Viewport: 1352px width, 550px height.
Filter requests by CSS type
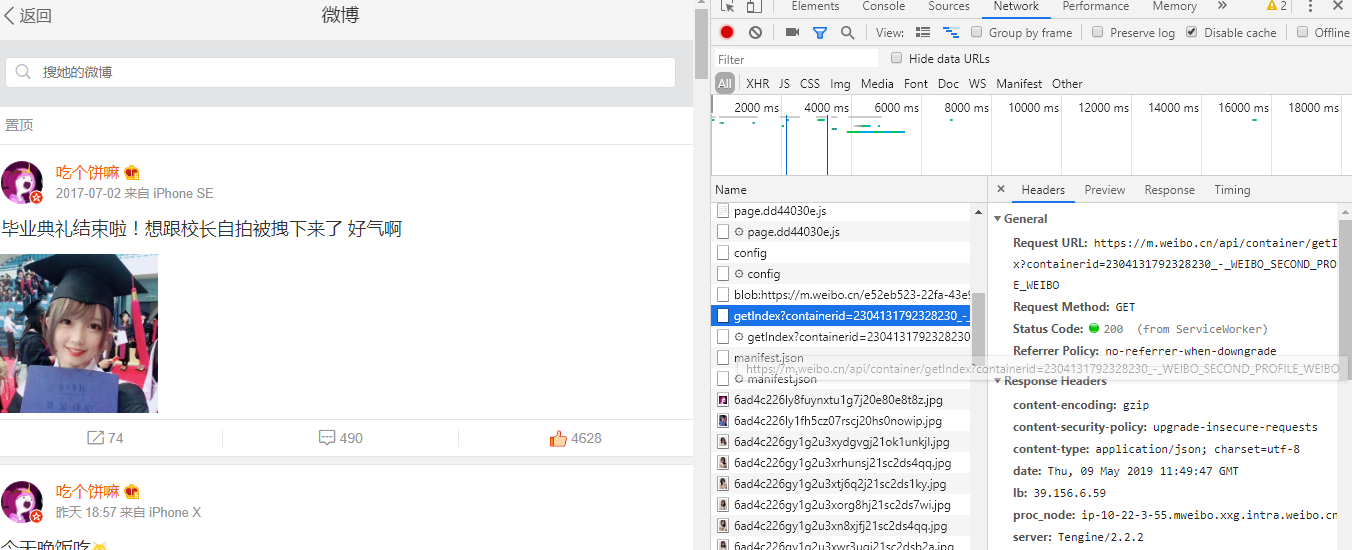[810, 84]
